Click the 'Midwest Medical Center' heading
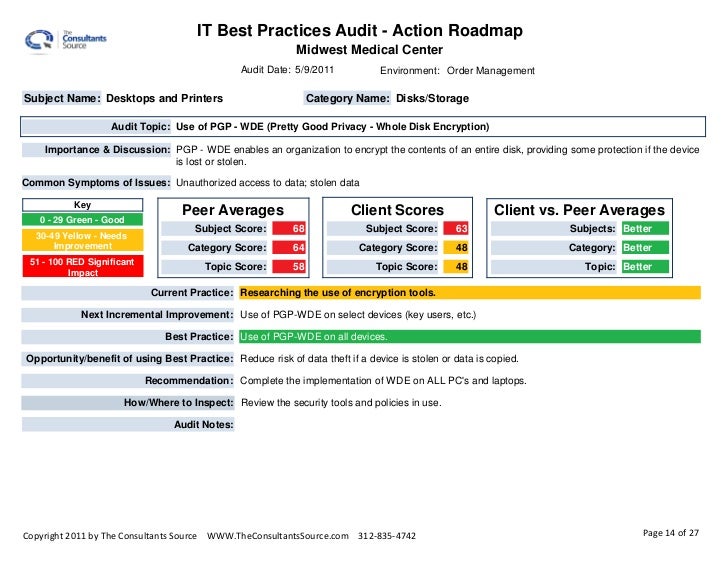728x563 pixels. (370, 50)
